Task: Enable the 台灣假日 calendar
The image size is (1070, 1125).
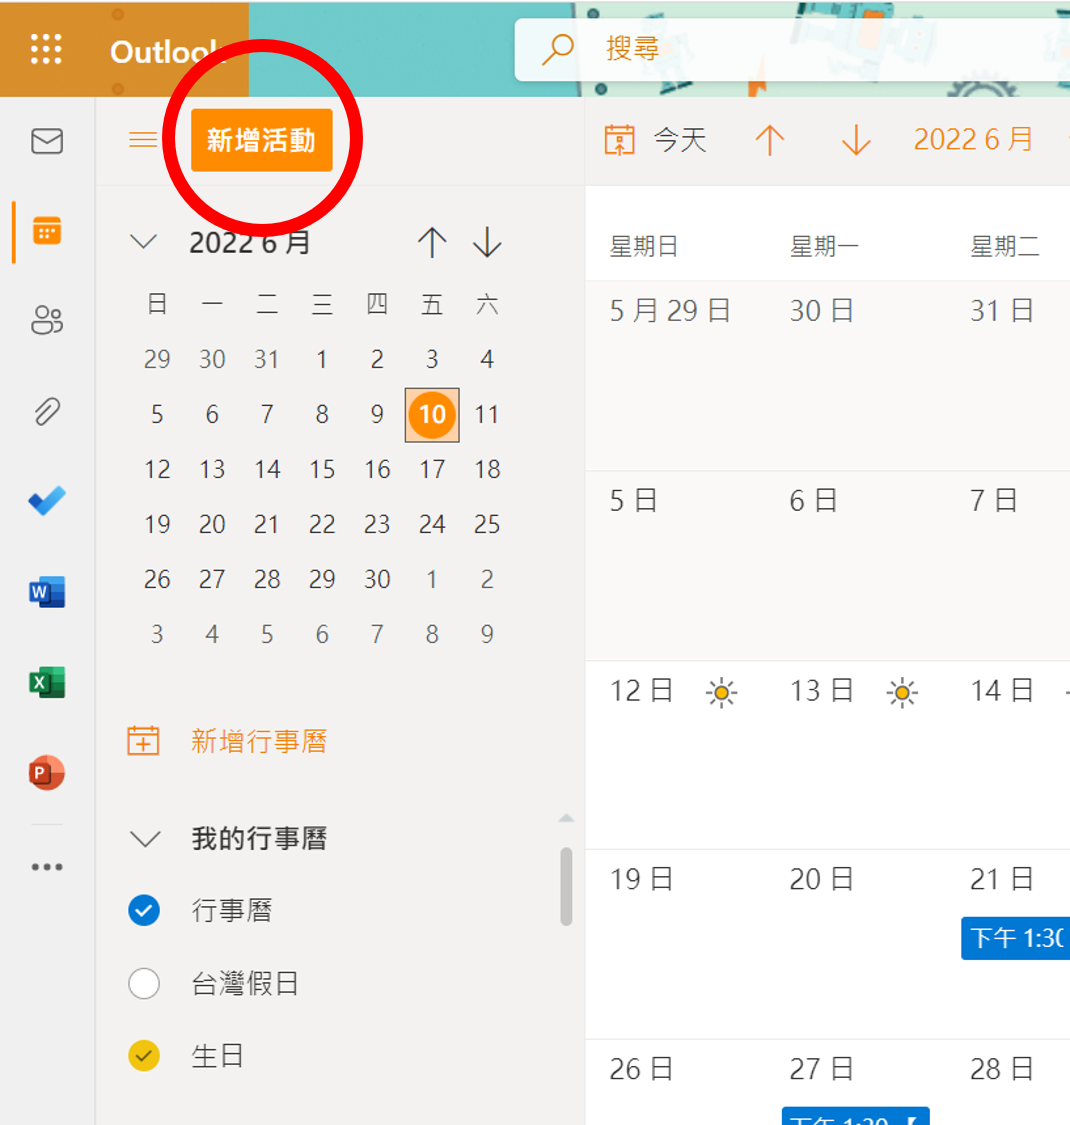Action: click(x=144, y=984)
